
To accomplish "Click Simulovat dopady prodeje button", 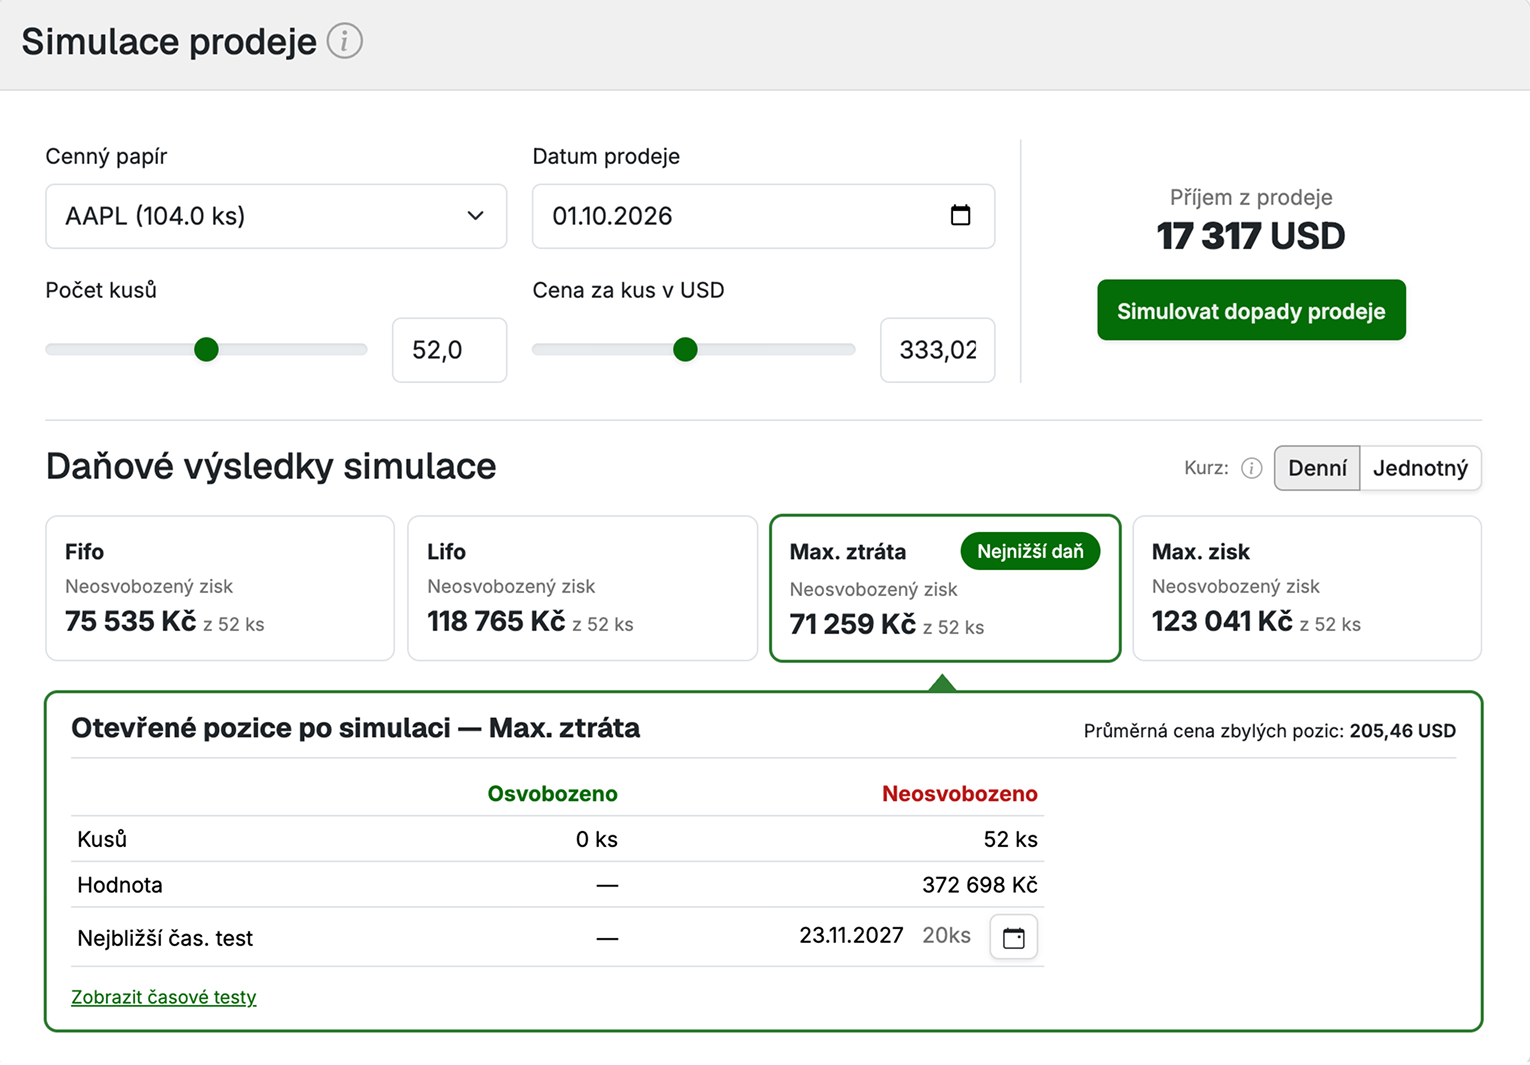I will click(1251, 310).
